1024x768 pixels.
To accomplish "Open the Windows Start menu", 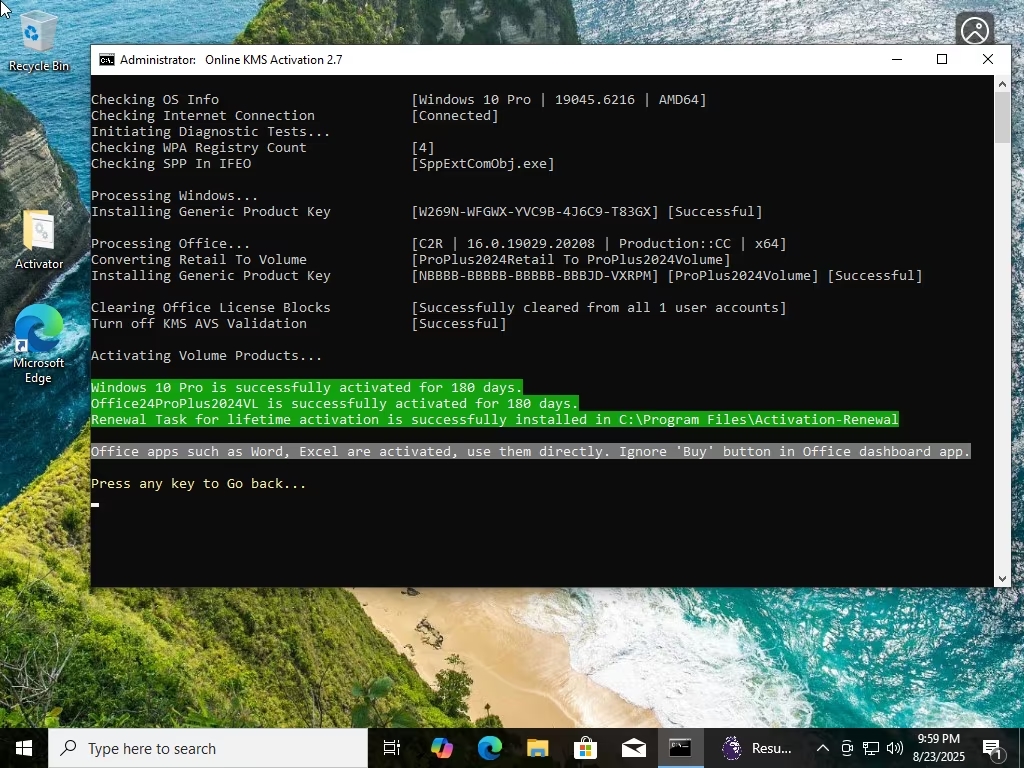I will [x=24, y=748].
